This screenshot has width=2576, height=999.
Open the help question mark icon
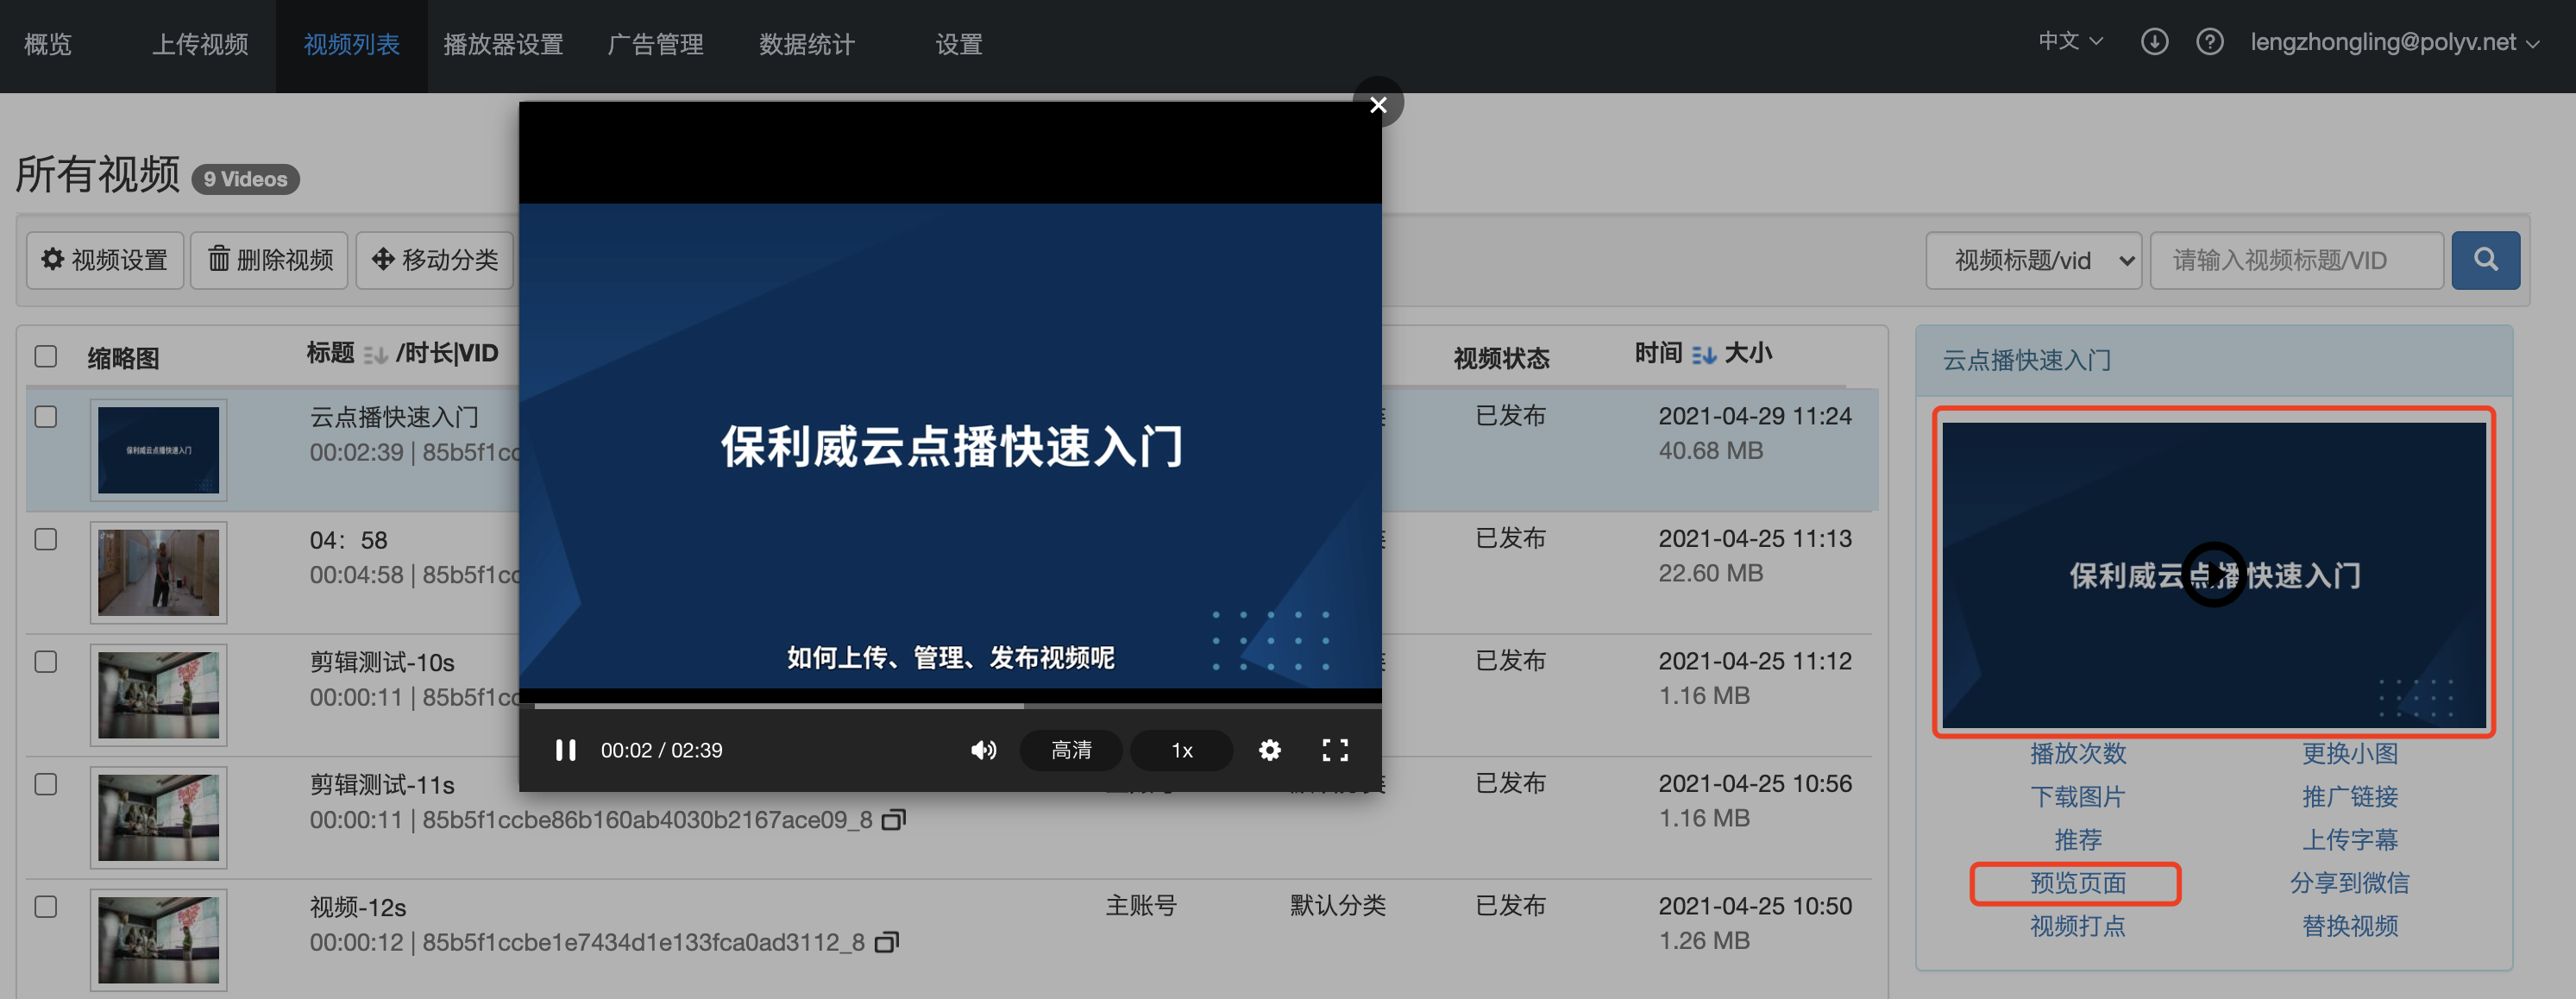tap(2209, 42)
